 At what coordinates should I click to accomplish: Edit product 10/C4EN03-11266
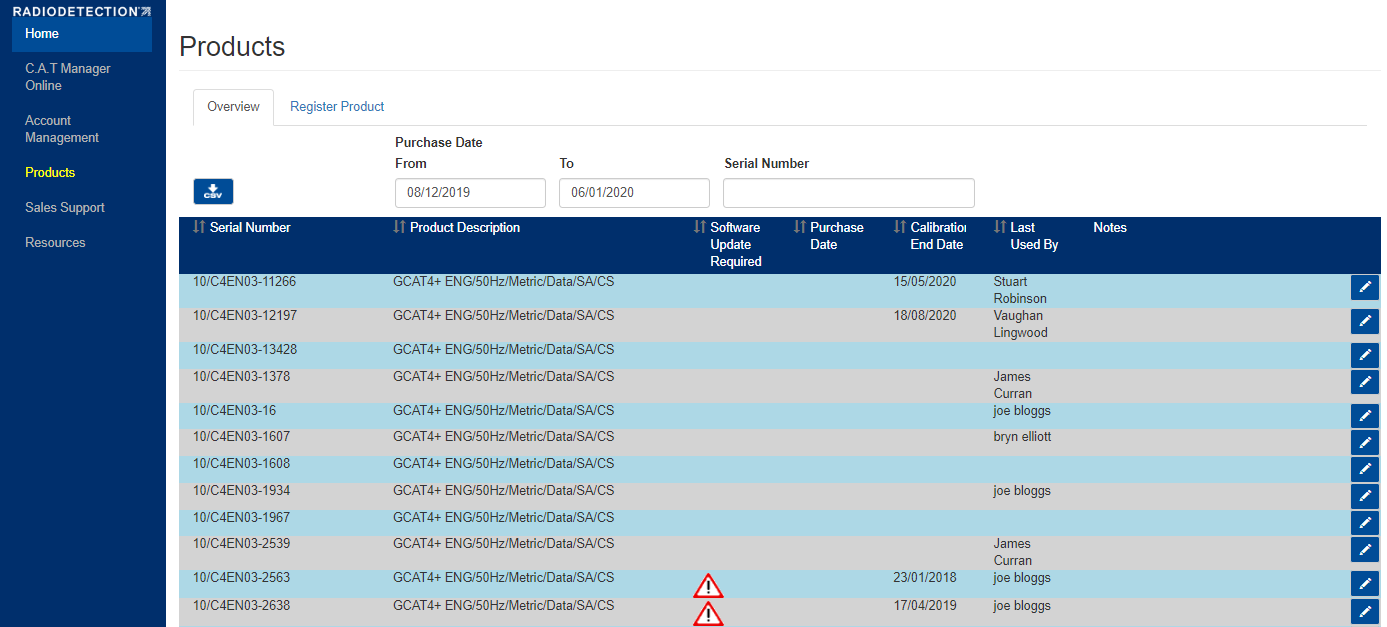(x=1364, y=288)
